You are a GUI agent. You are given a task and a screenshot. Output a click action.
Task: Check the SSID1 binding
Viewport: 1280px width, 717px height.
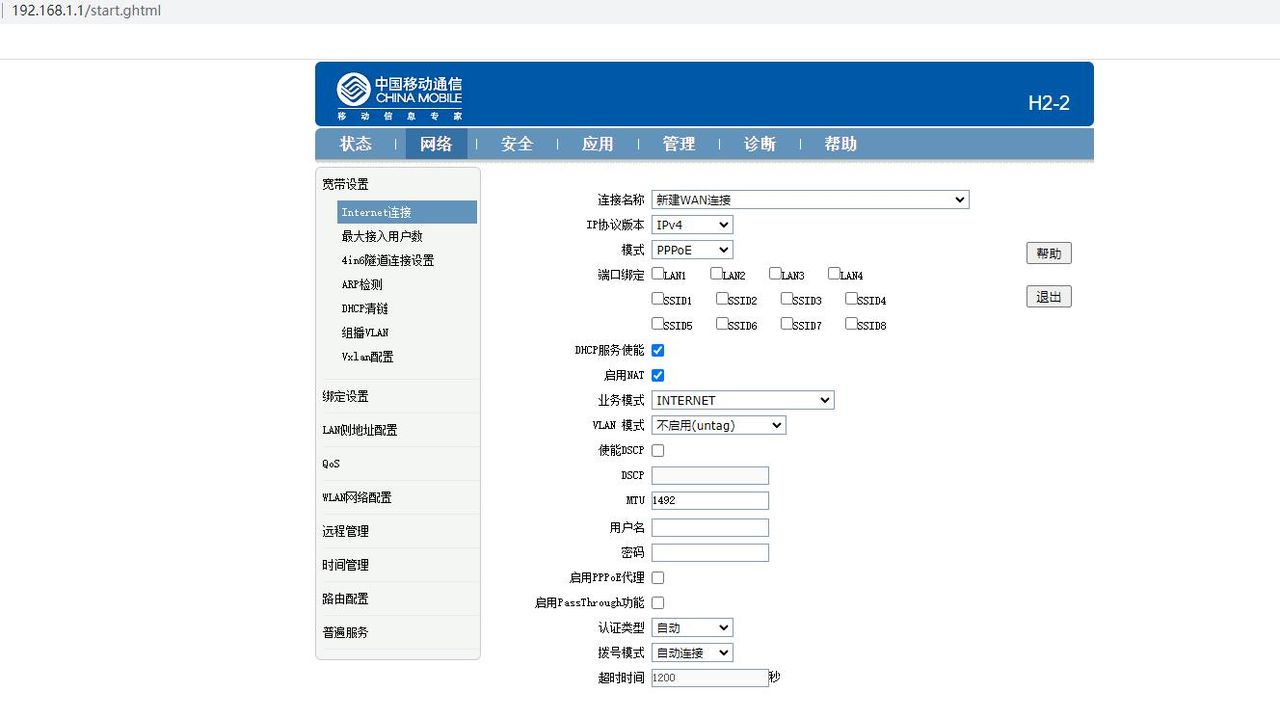[658, 298]
